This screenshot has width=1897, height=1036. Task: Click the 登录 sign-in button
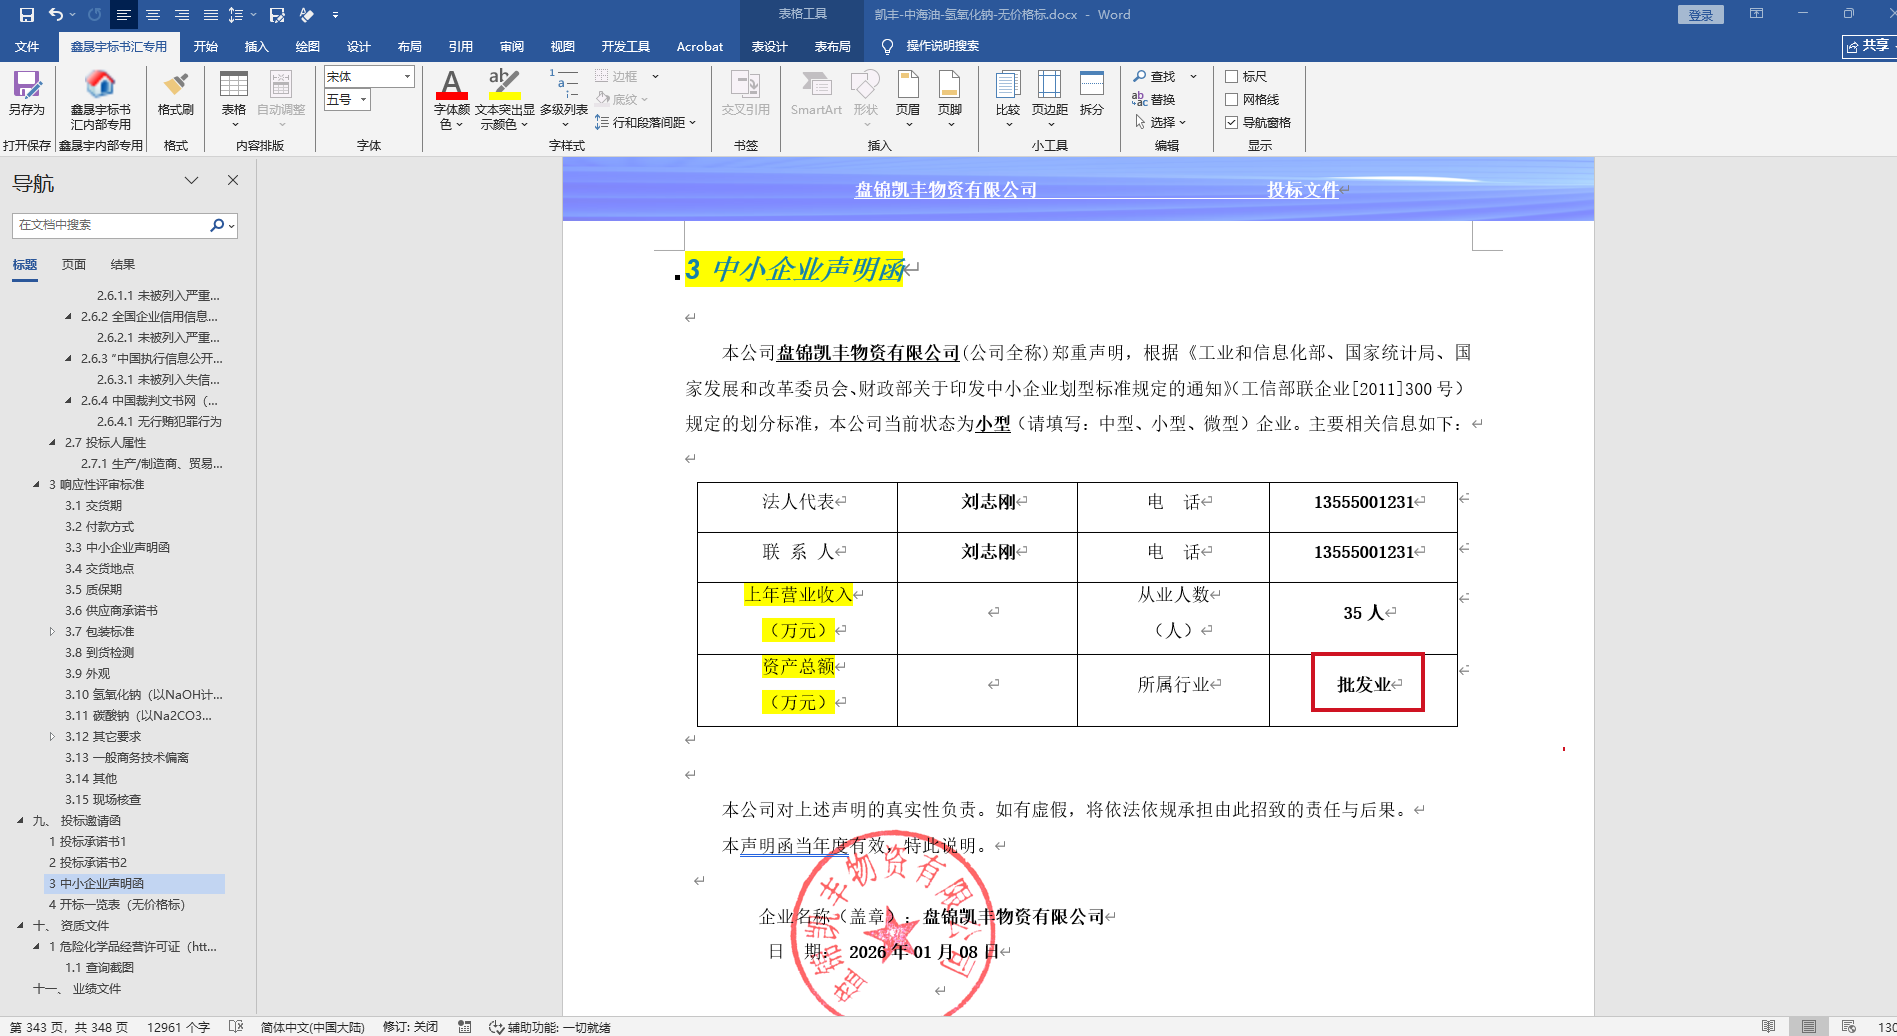[x=1700, y=15]
